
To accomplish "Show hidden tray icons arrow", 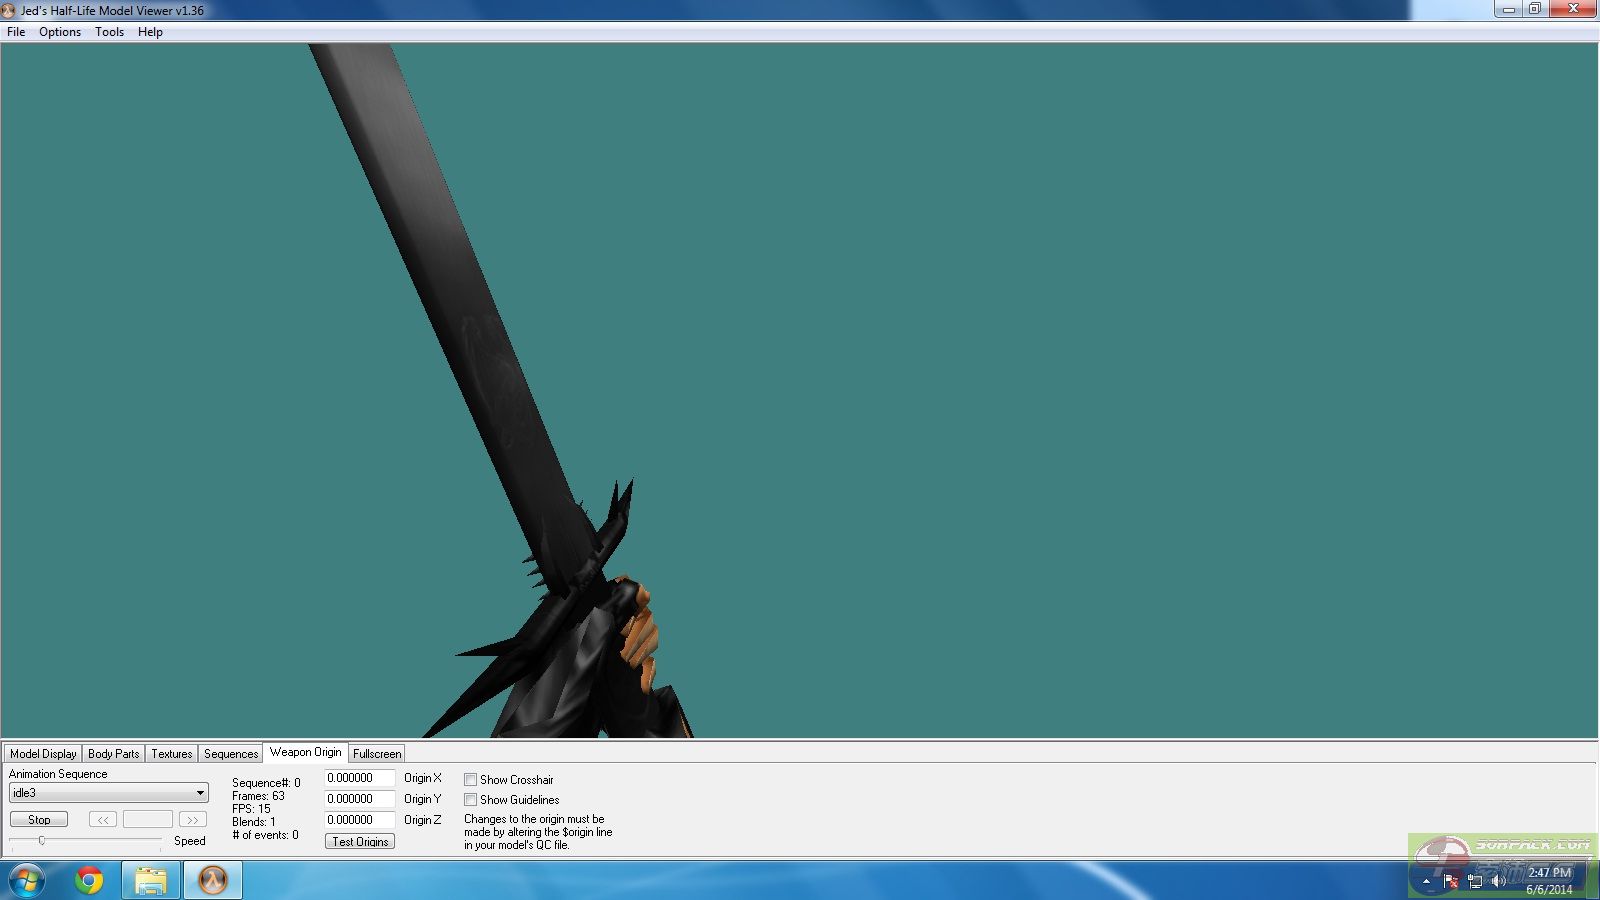I will (1426, 881).
